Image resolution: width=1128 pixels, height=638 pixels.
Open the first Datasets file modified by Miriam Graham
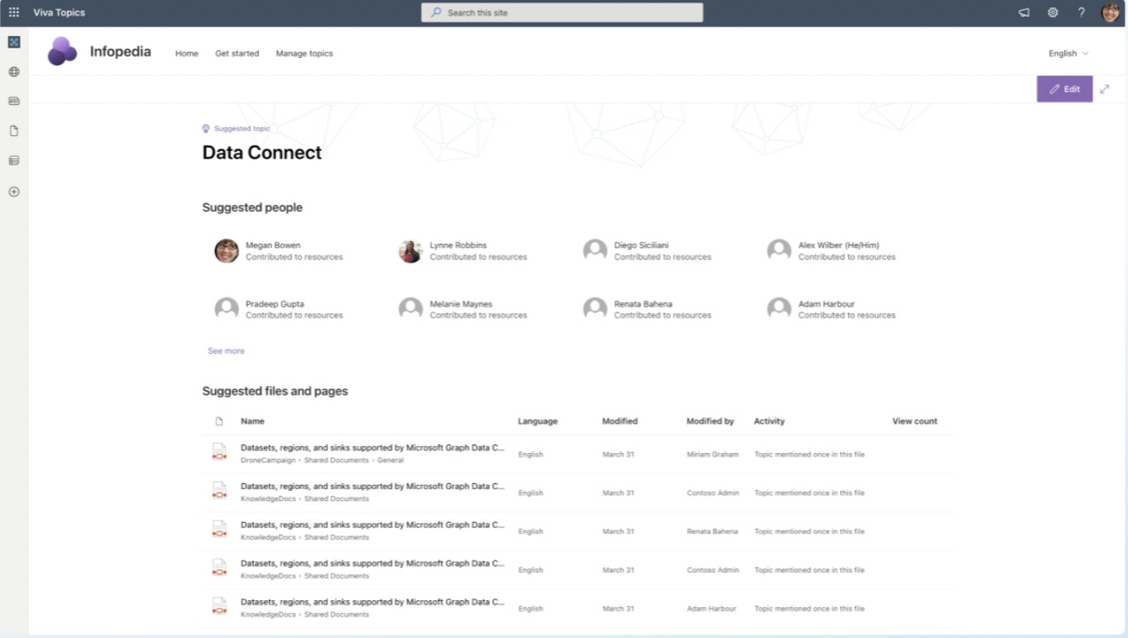[372, 448]
